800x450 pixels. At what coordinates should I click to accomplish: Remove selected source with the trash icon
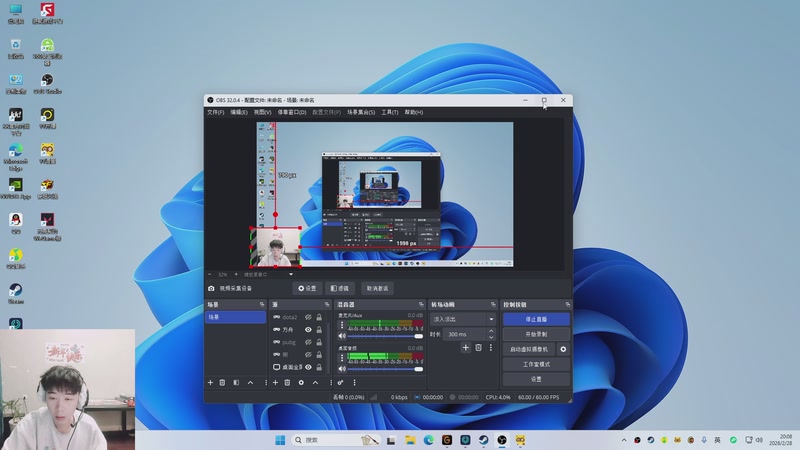(x=287, y=383)
